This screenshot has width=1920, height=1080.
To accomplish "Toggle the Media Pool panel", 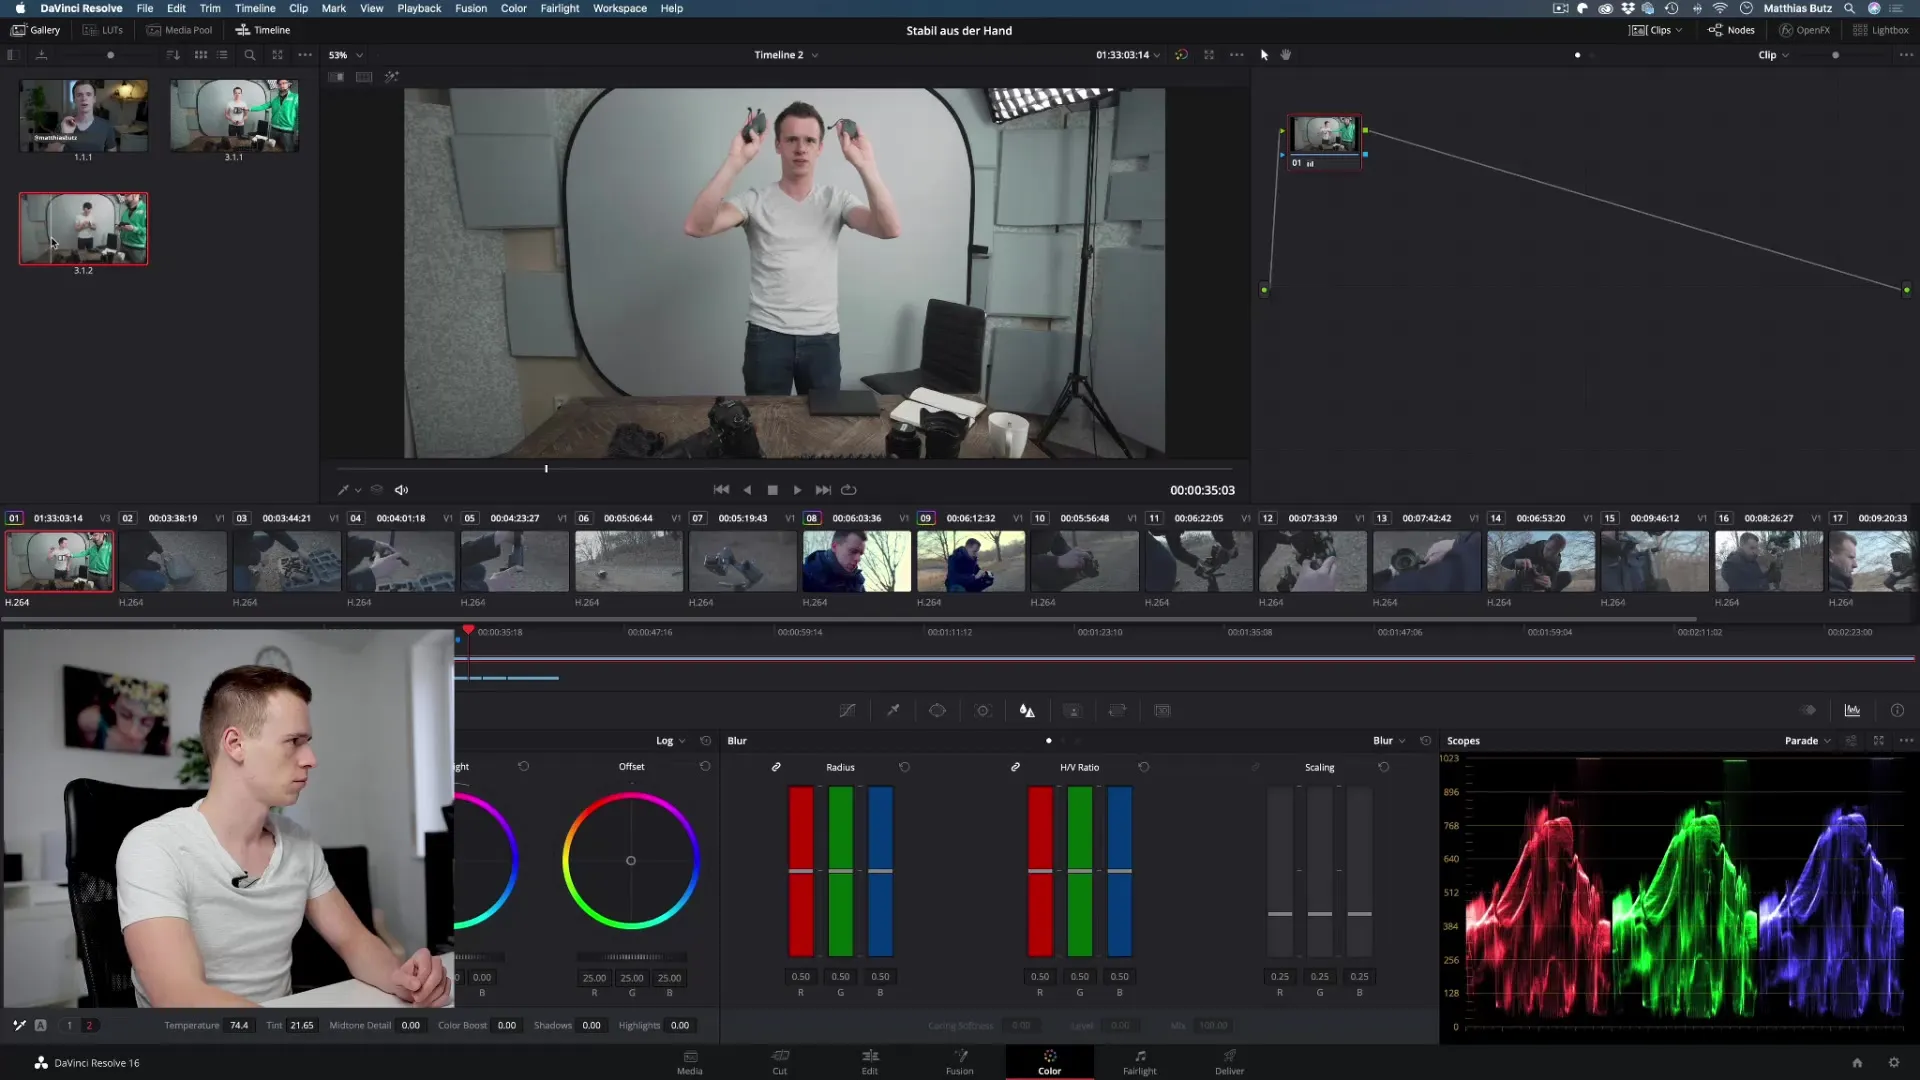I will 179,30.
